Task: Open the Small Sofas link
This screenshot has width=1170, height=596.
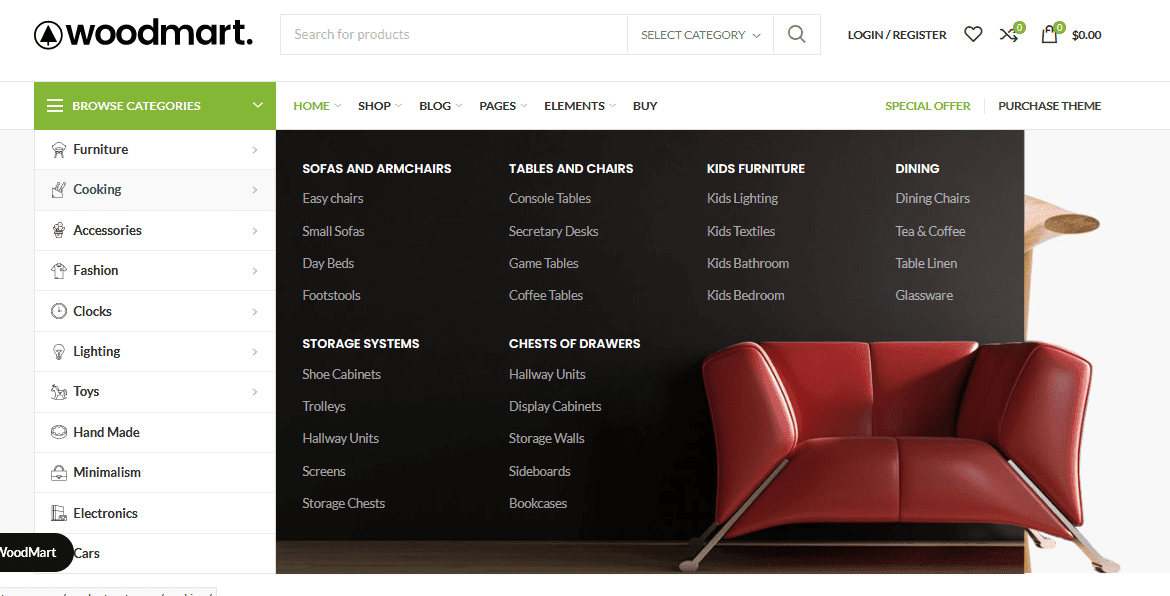Action: pyautogui.click(x=334, y=231)
